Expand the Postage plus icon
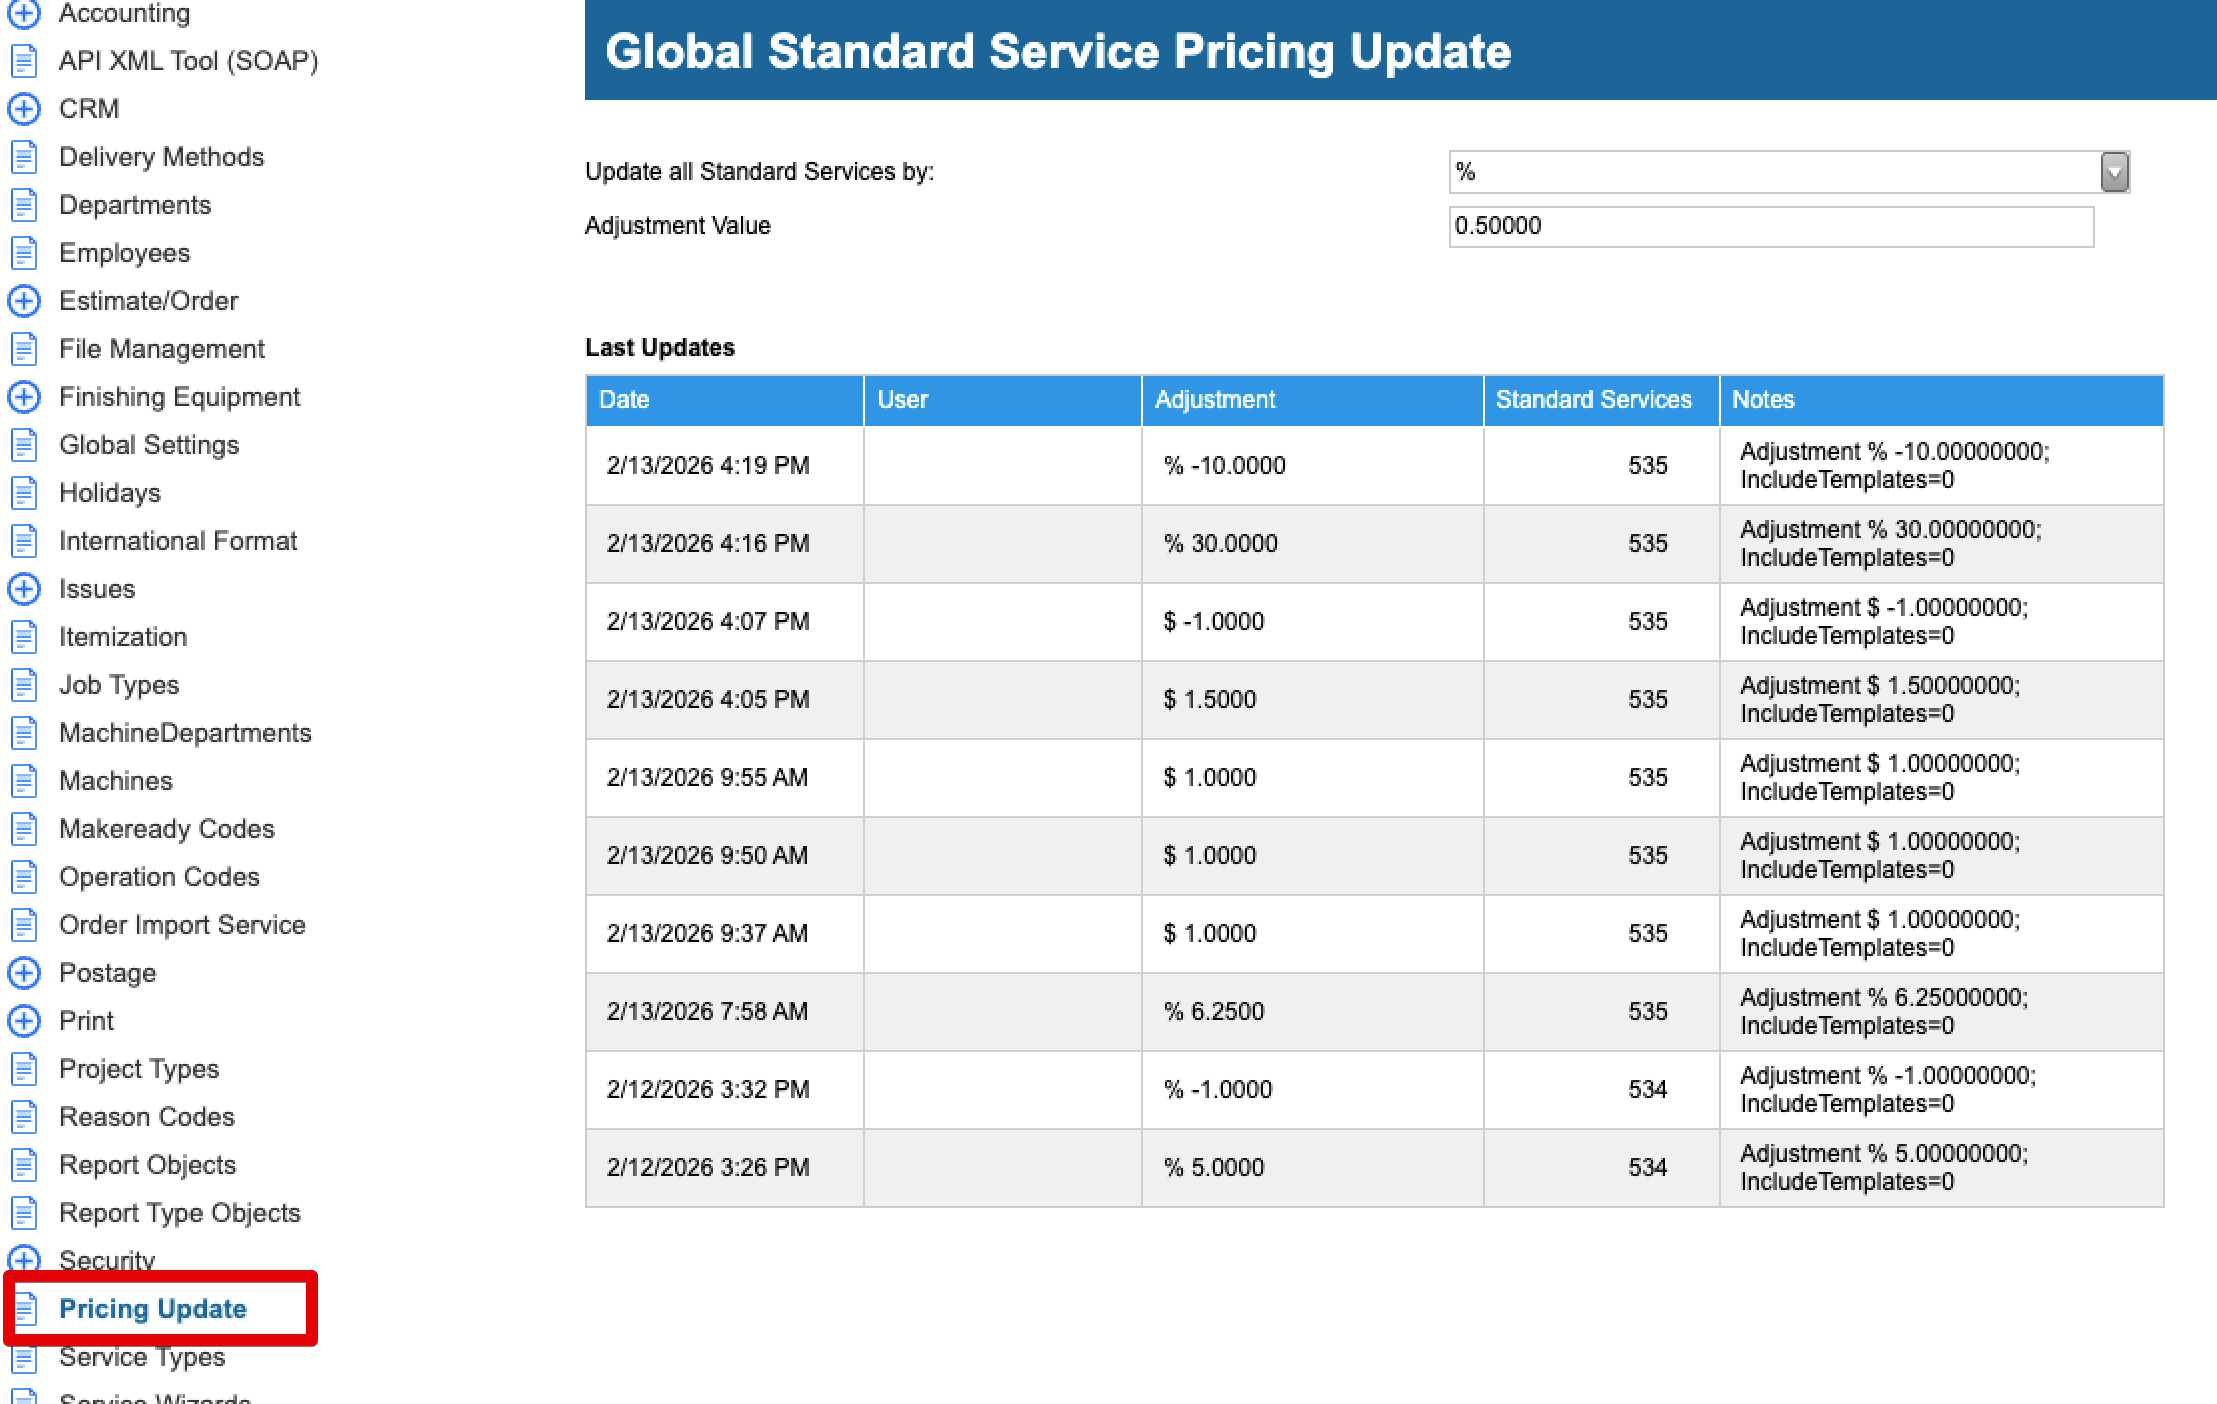 coord(24,973)
